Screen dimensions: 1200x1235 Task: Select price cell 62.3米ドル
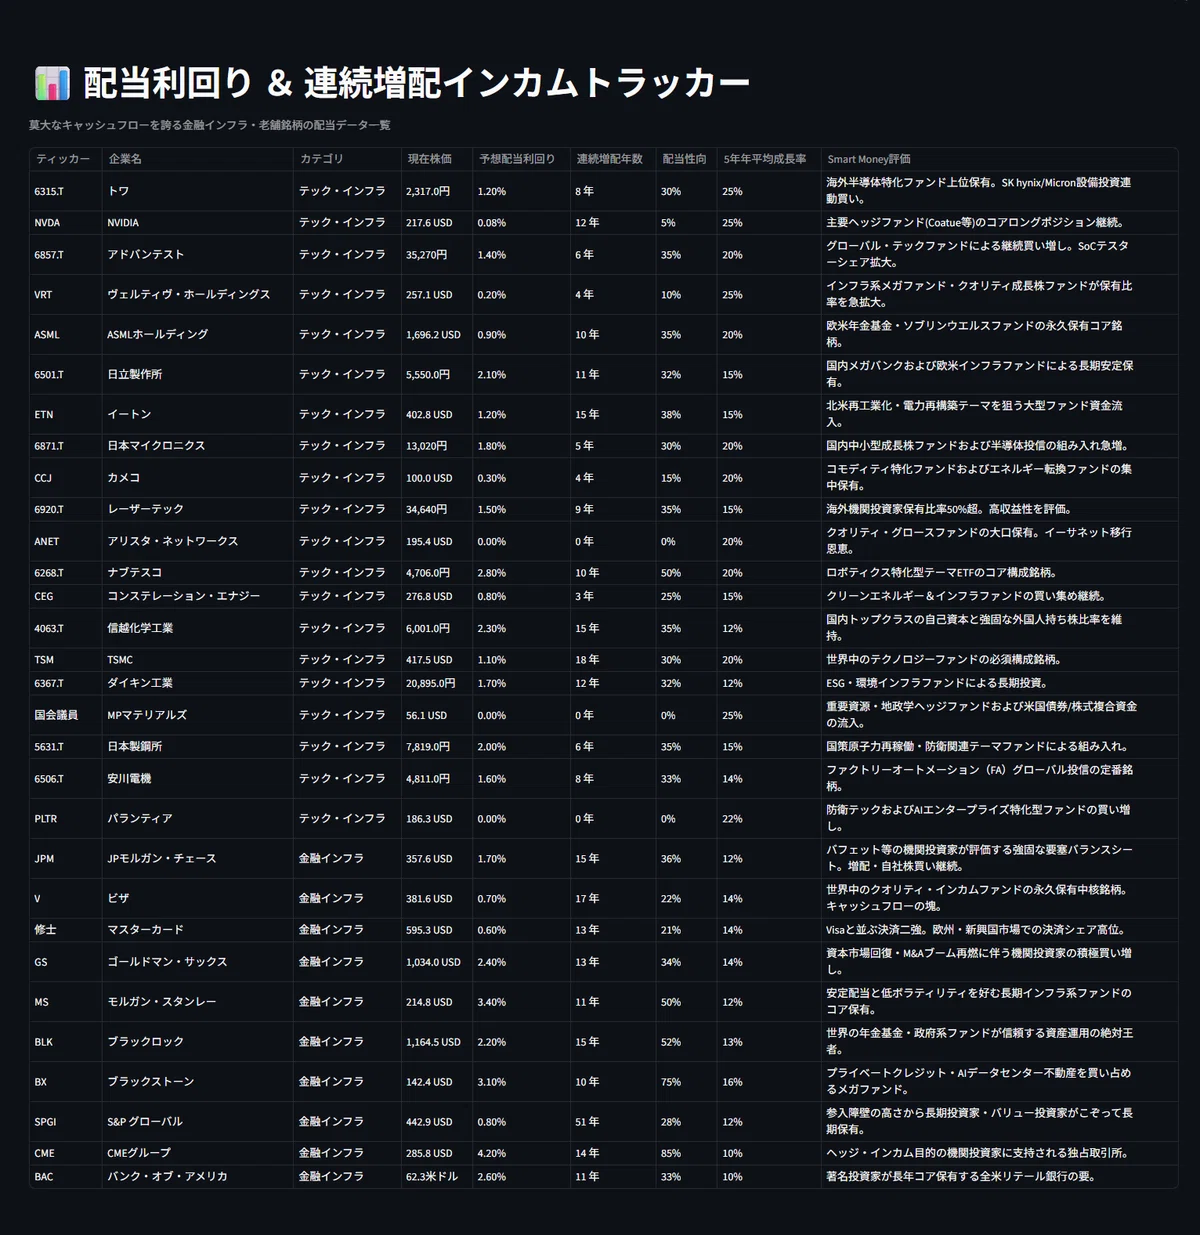tap(437, 1177)
